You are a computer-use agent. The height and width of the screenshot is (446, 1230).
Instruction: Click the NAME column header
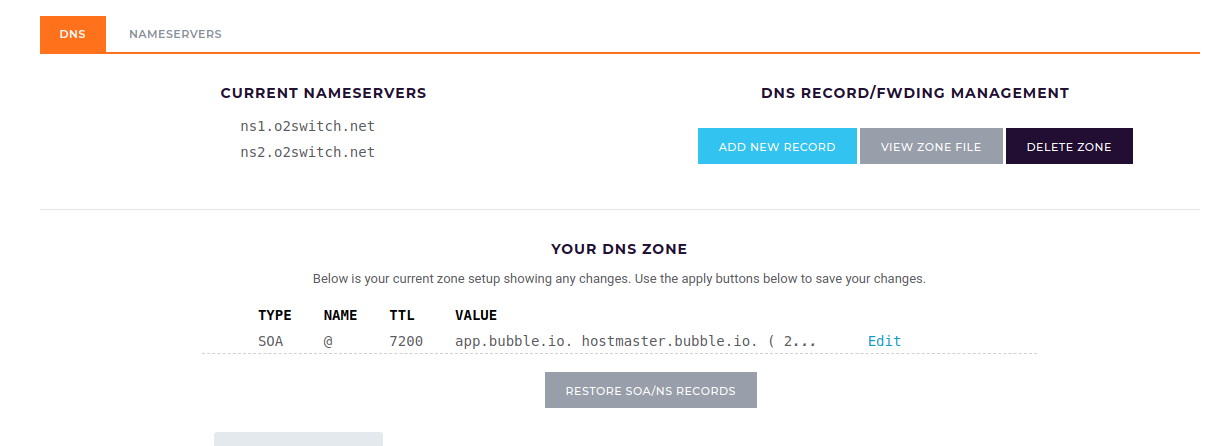pos(340,315)
